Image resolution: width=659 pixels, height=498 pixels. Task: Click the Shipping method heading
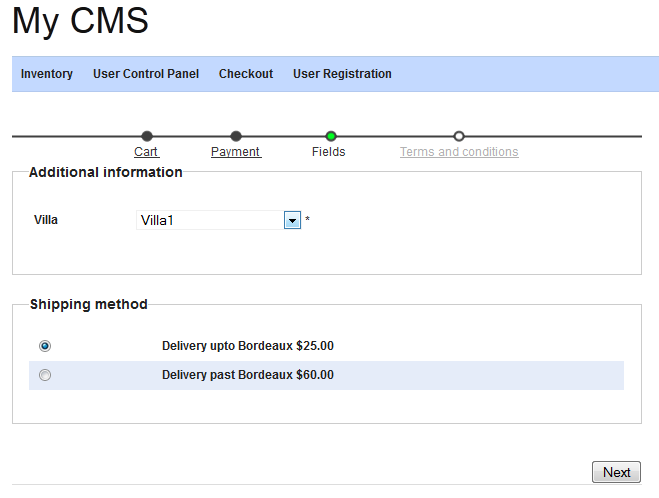(89, 304)
